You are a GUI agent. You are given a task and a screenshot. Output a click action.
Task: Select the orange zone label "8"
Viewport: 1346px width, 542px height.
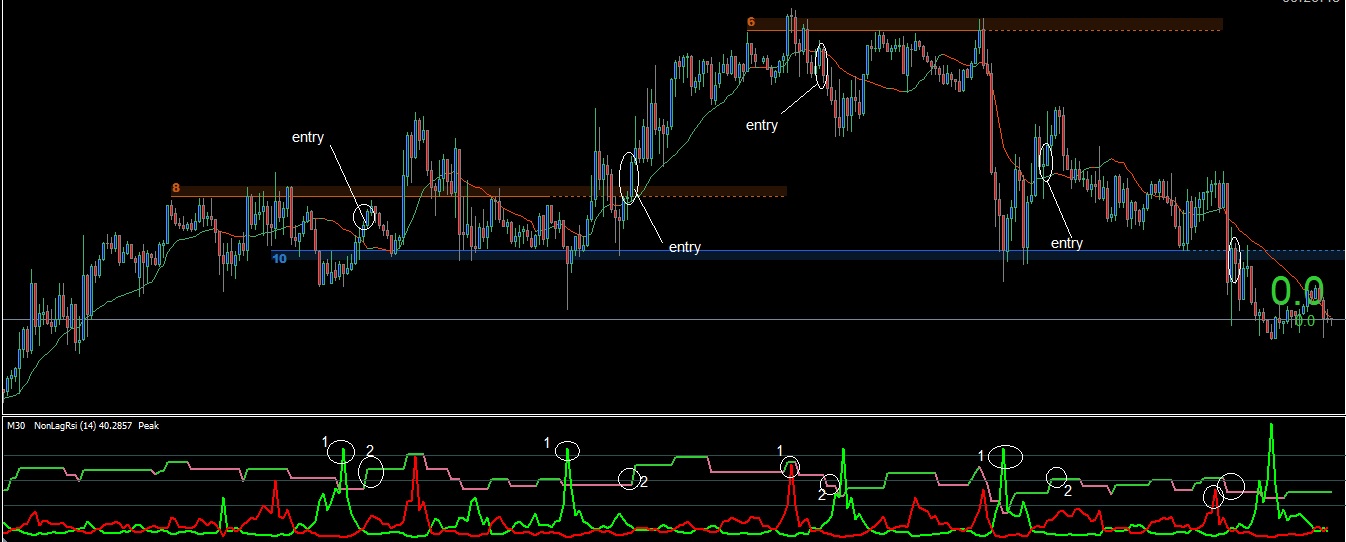[x=176, y=187]
